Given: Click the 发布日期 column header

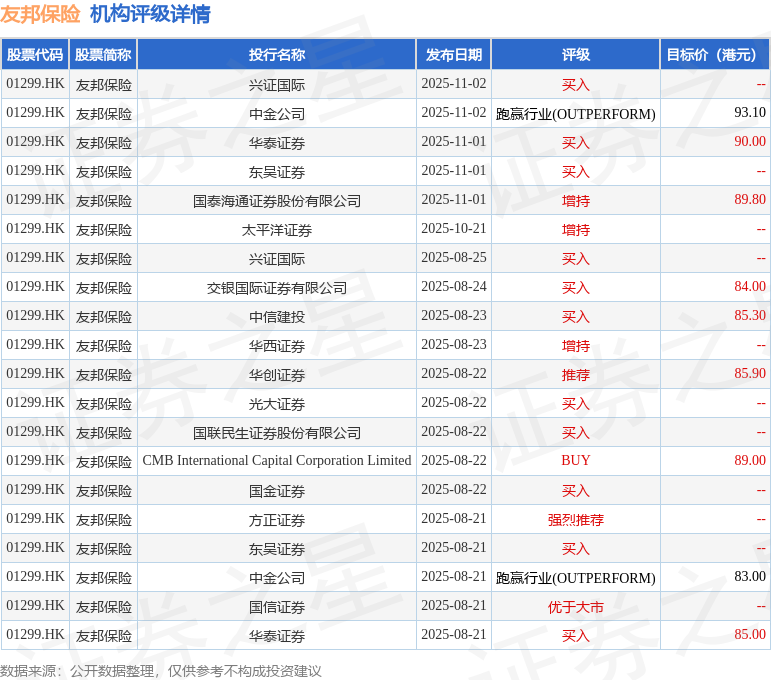Looking at the screenshot, I should [x=454, y=55].
